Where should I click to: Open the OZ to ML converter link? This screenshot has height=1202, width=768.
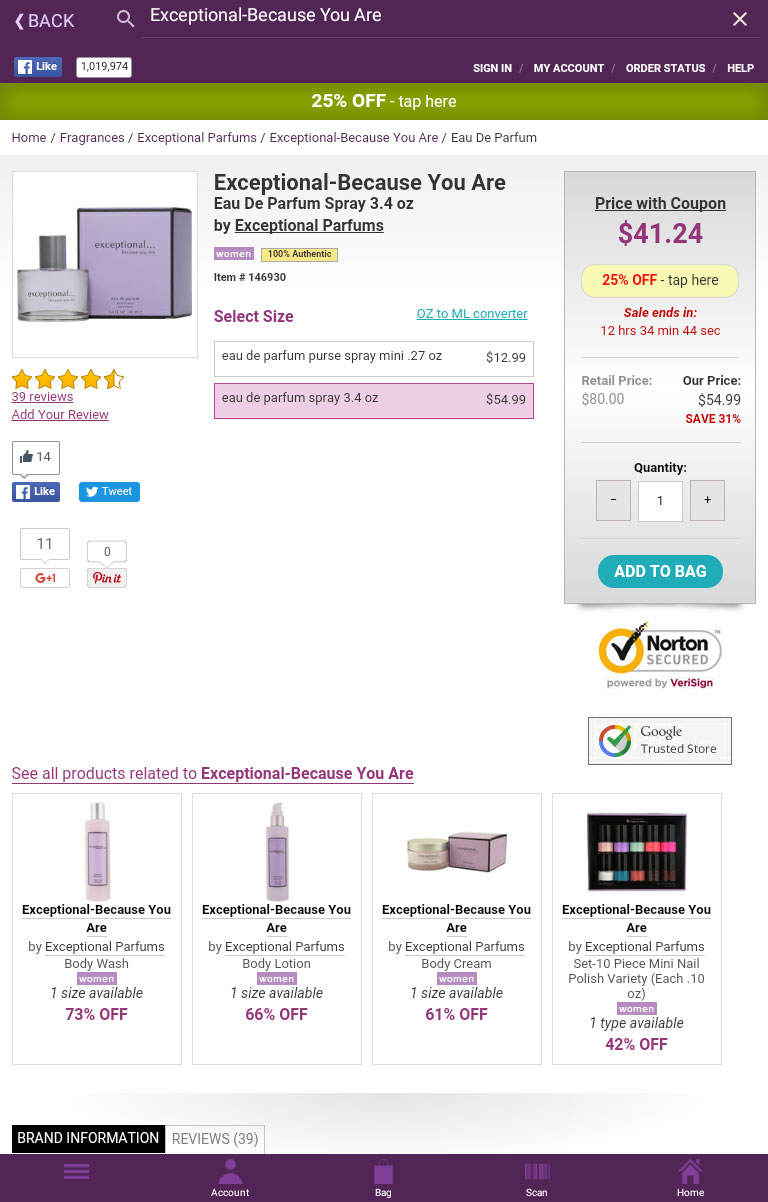point(472,314)
